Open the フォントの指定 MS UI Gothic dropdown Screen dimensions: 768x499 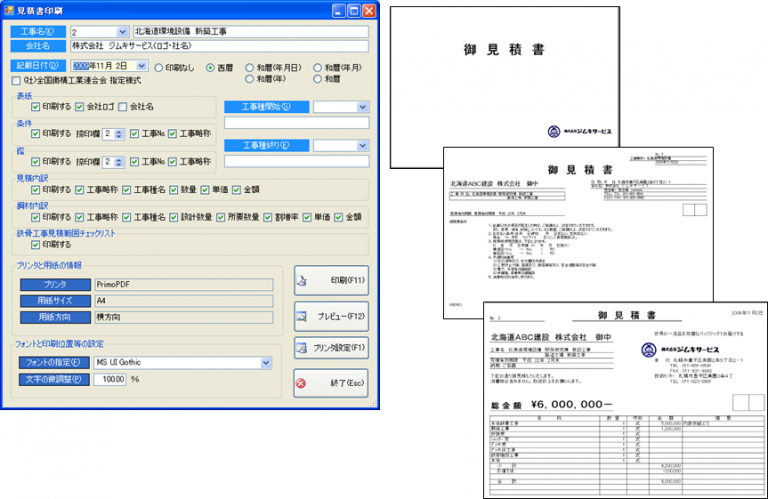[x=265, y=363]
